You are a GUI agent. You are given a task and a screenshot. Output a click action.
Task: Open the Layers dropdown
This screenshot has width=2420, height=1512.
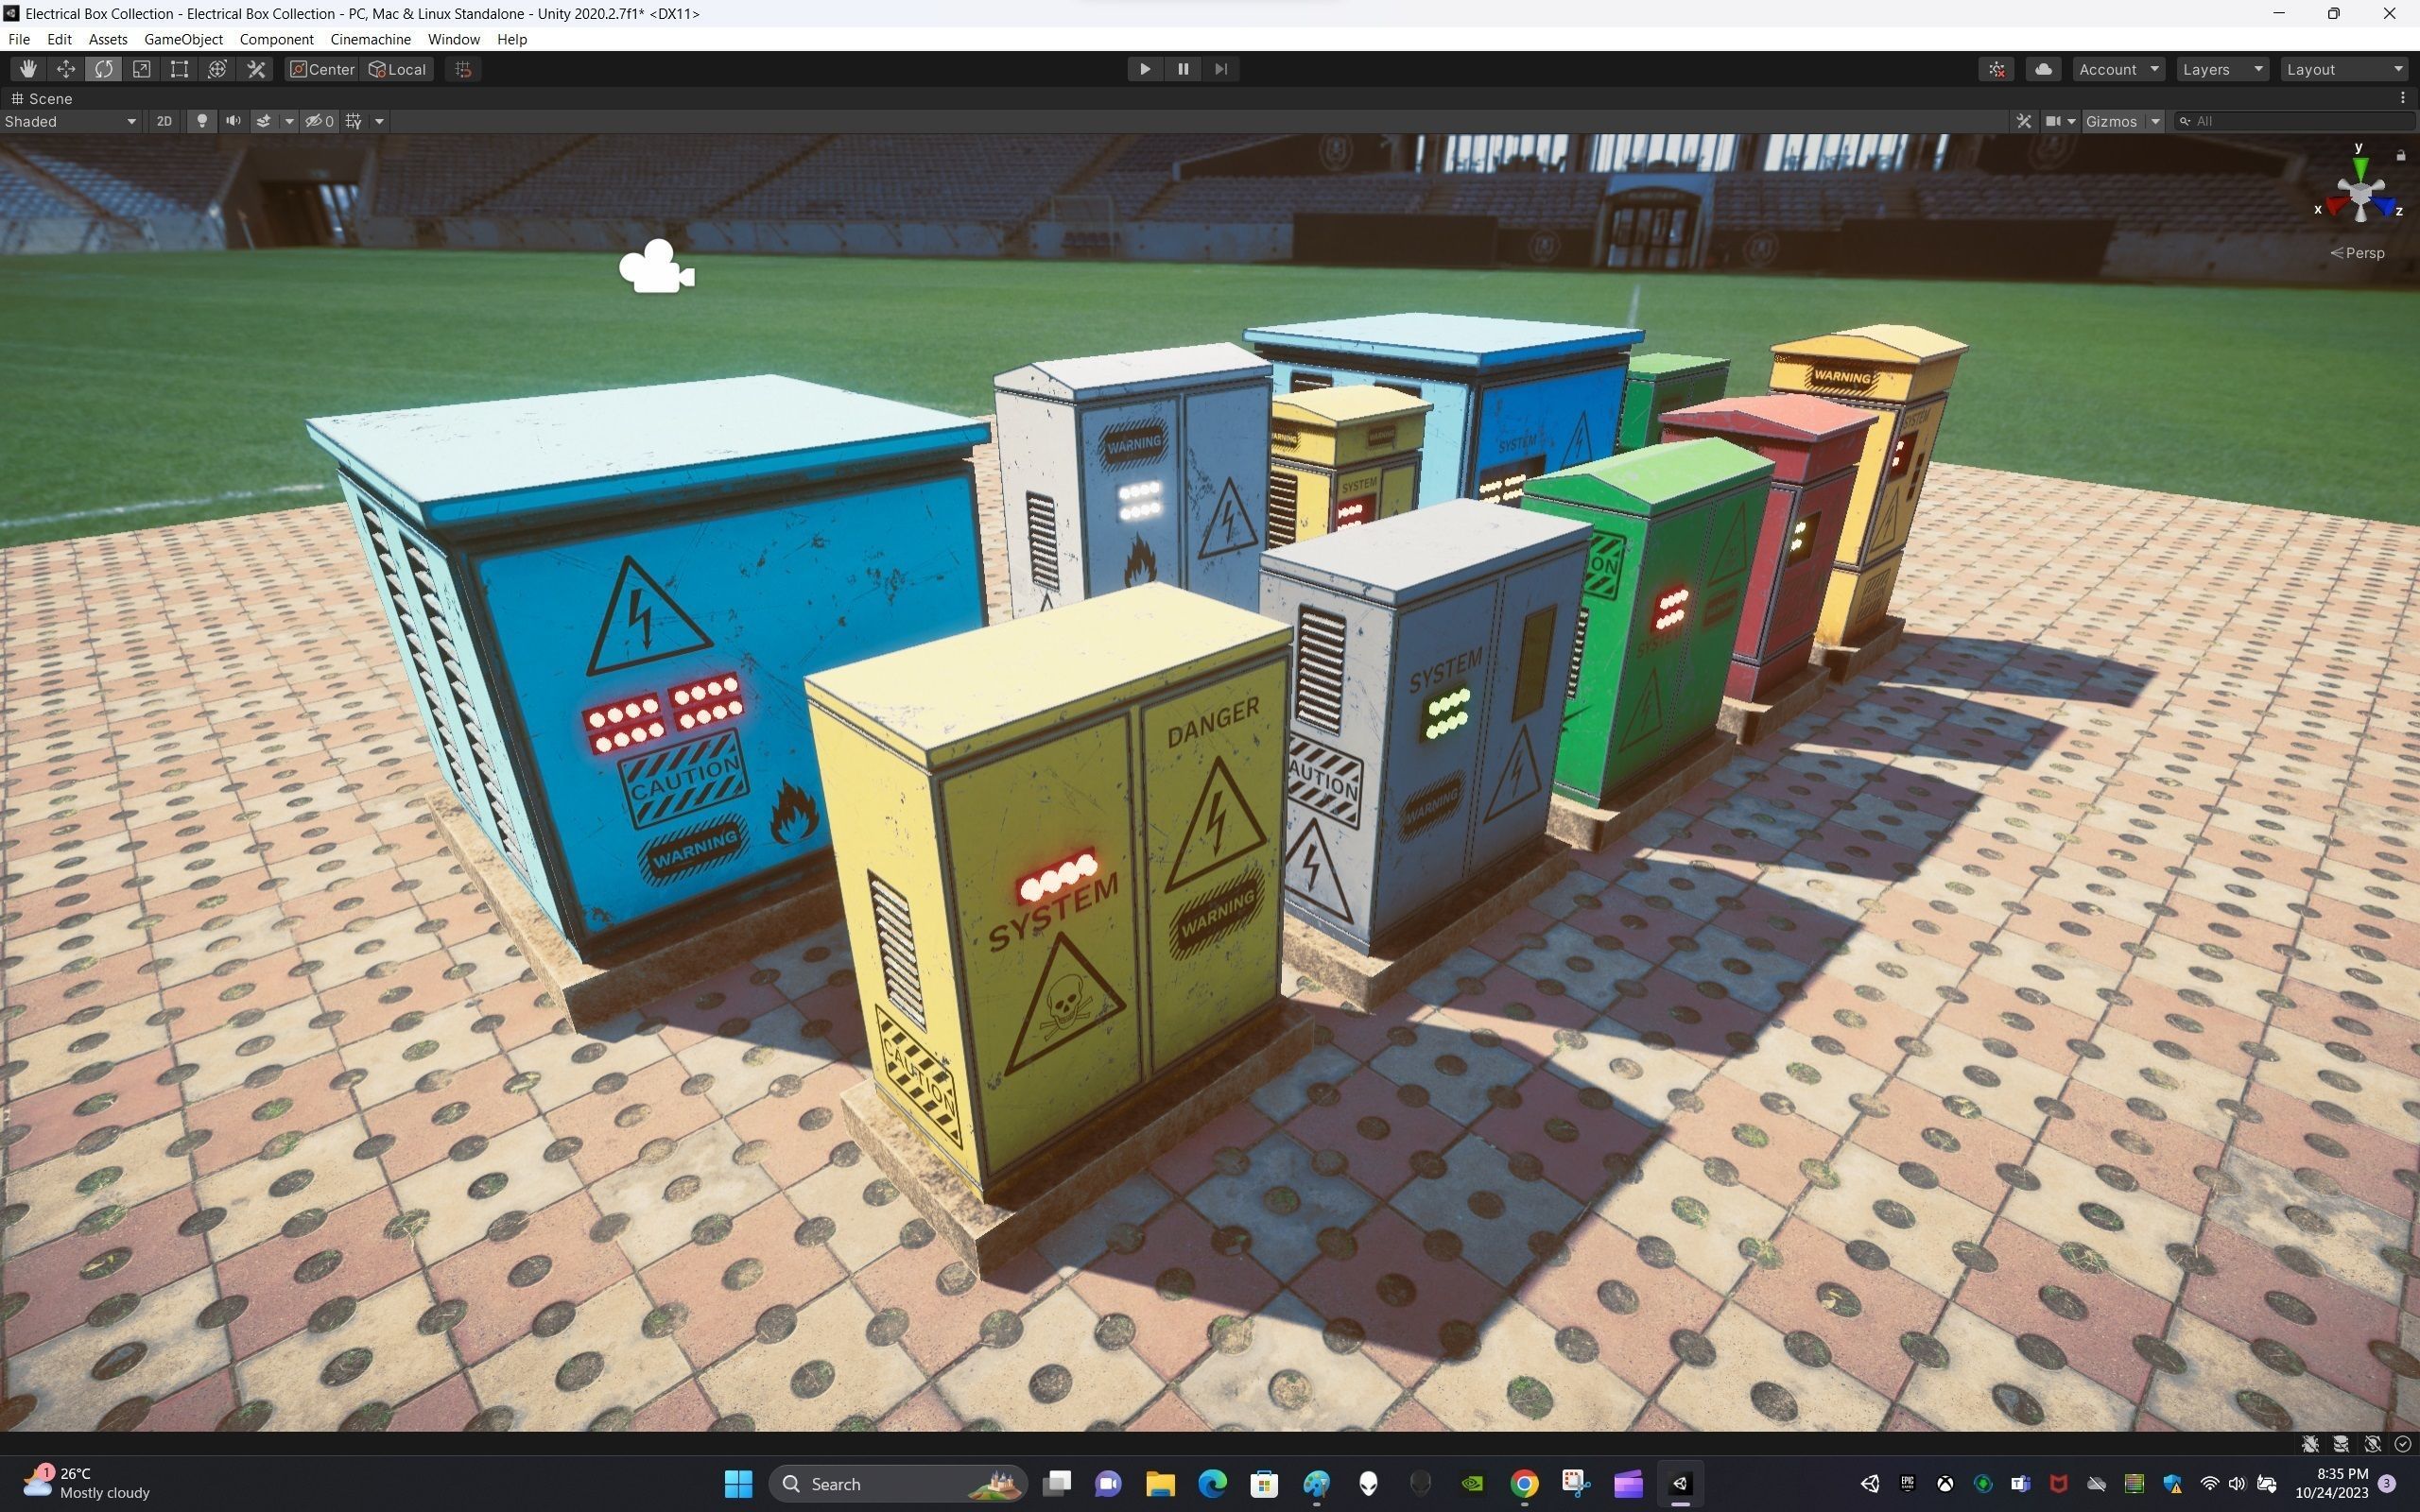[2221, 69]
